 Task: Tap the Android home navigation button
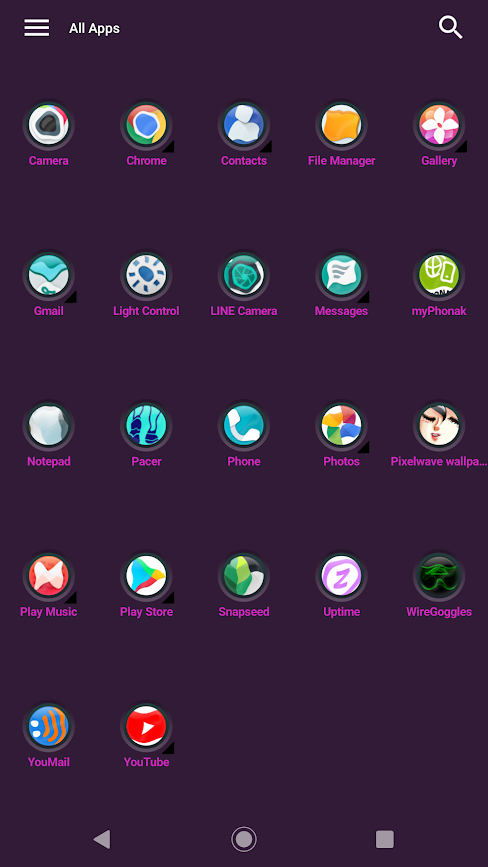[x=244, y=839]
